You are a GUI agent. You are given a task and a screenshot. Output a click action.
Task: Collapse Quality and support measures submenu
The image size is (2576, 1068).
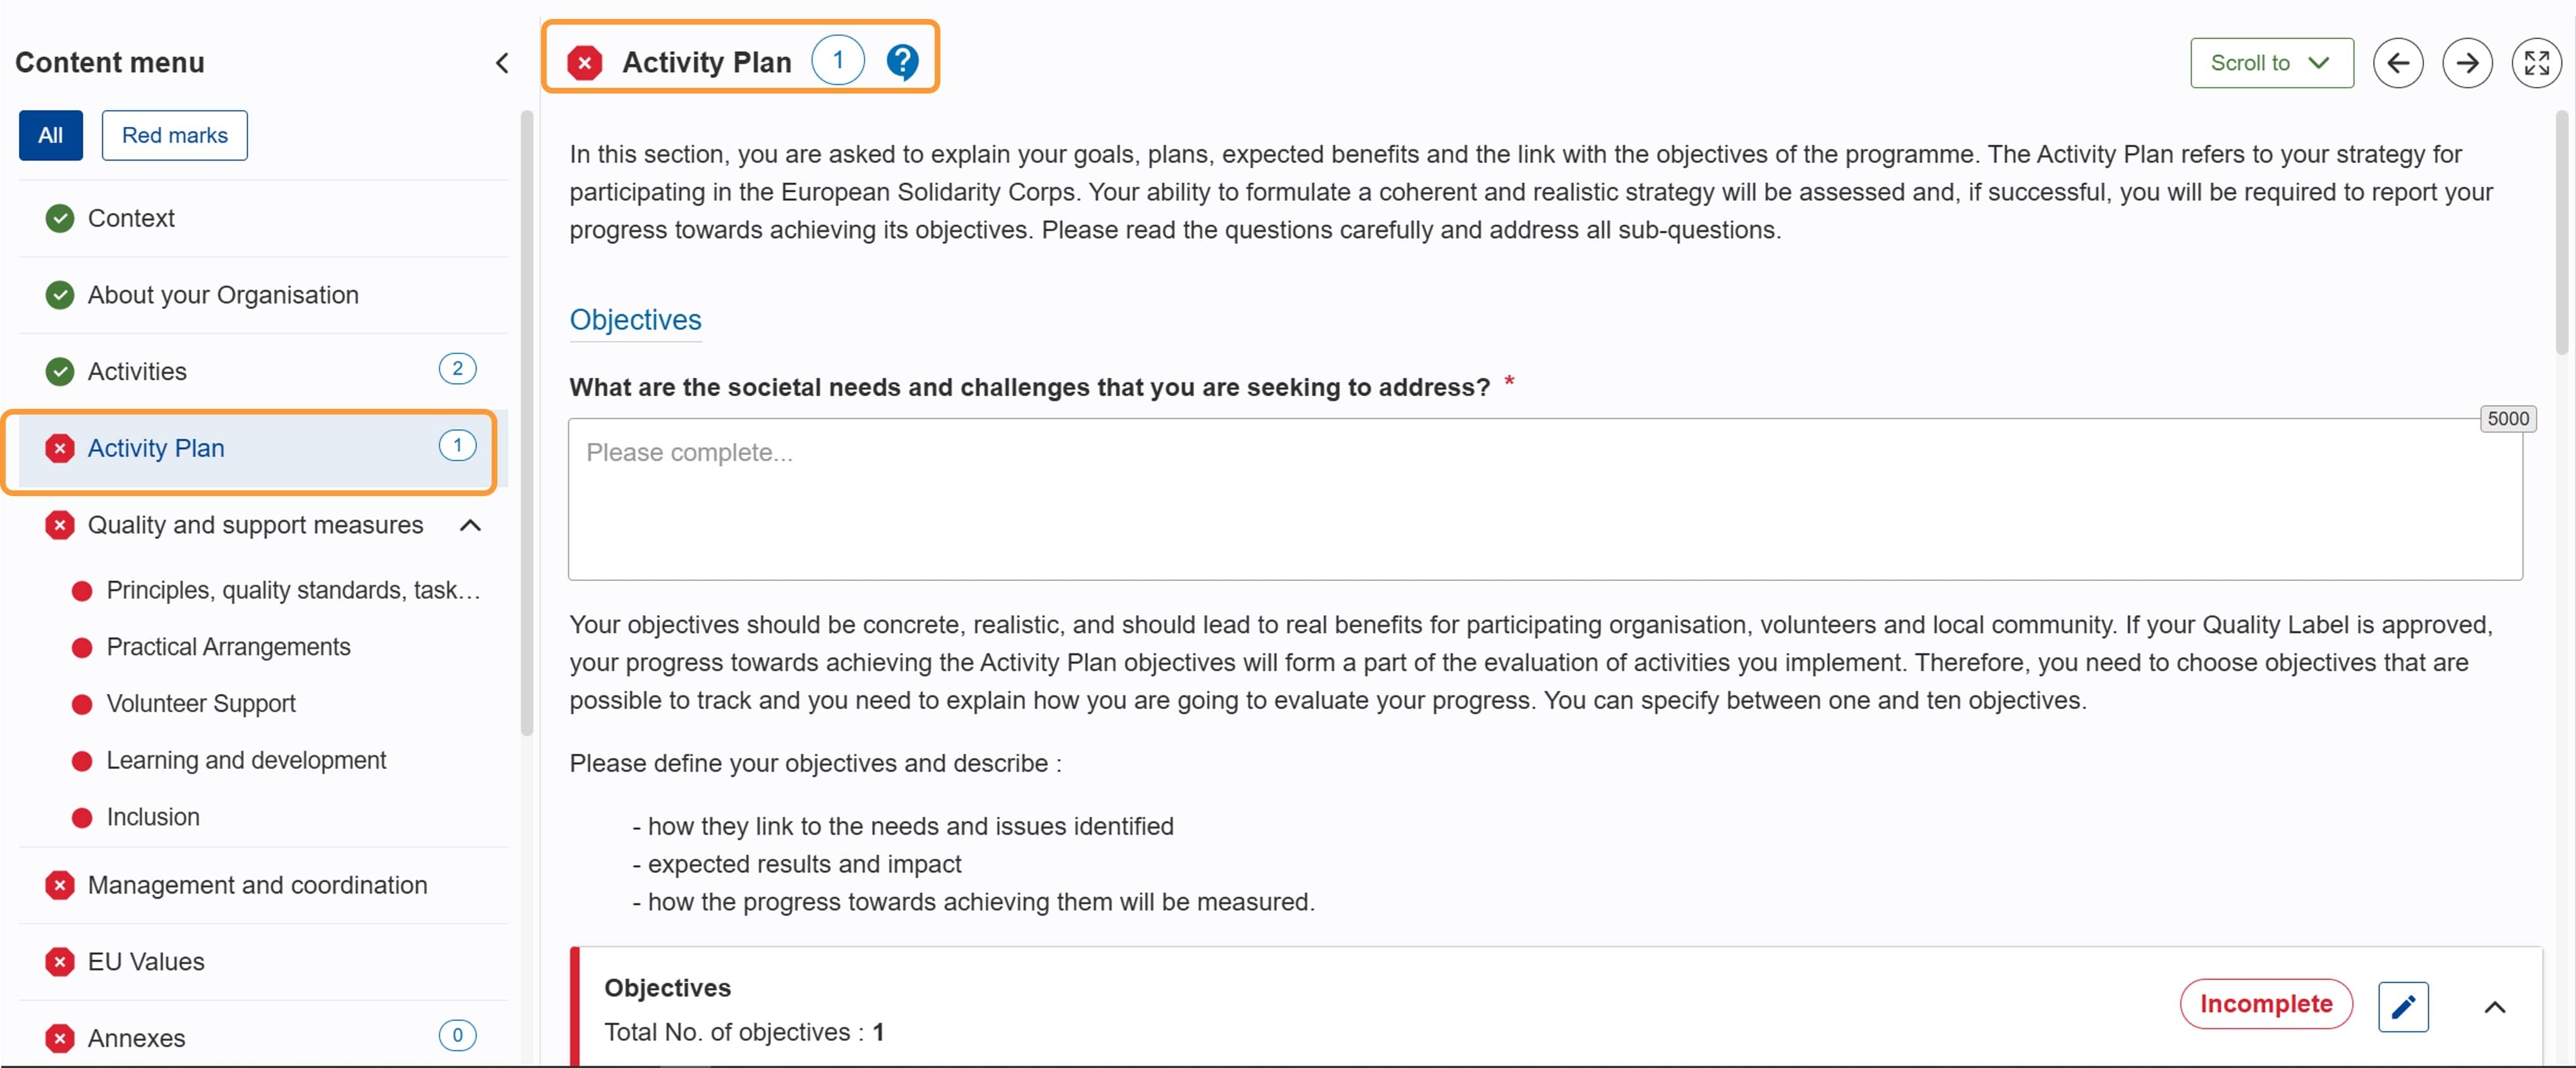click(470, 525)
